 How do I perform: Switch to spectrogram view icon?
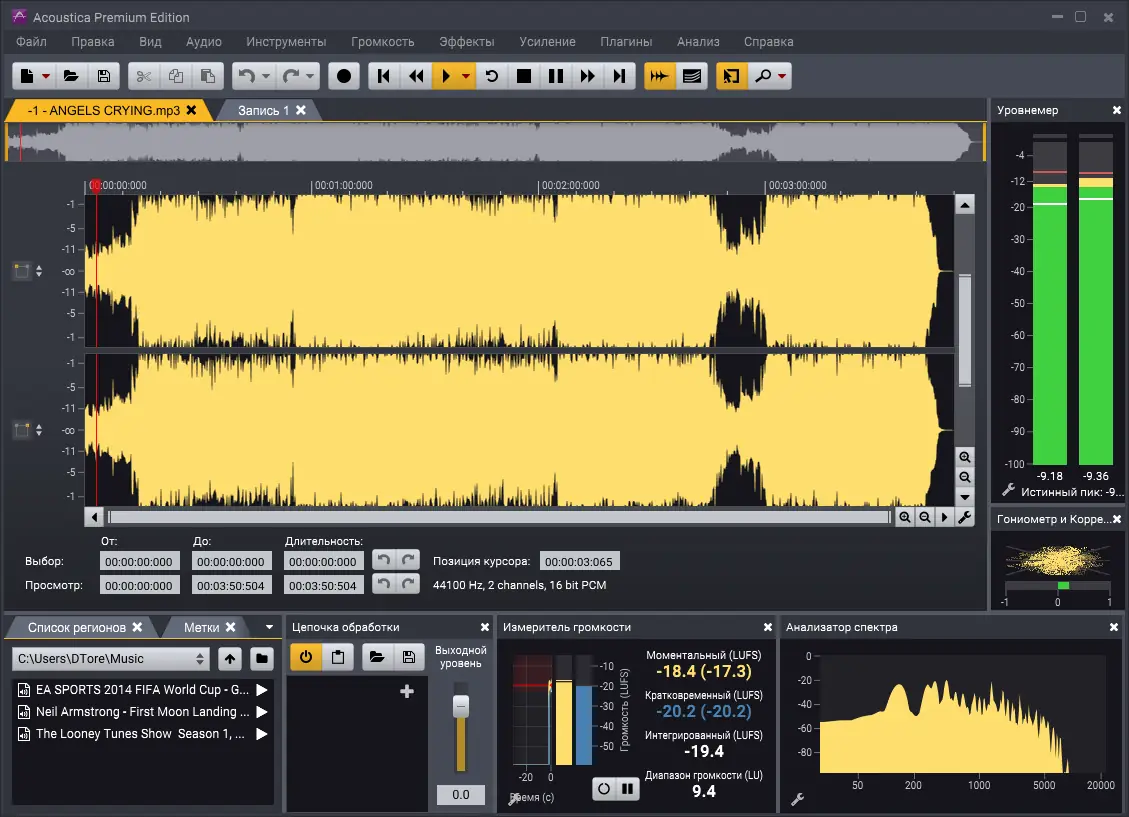point(691,76)
